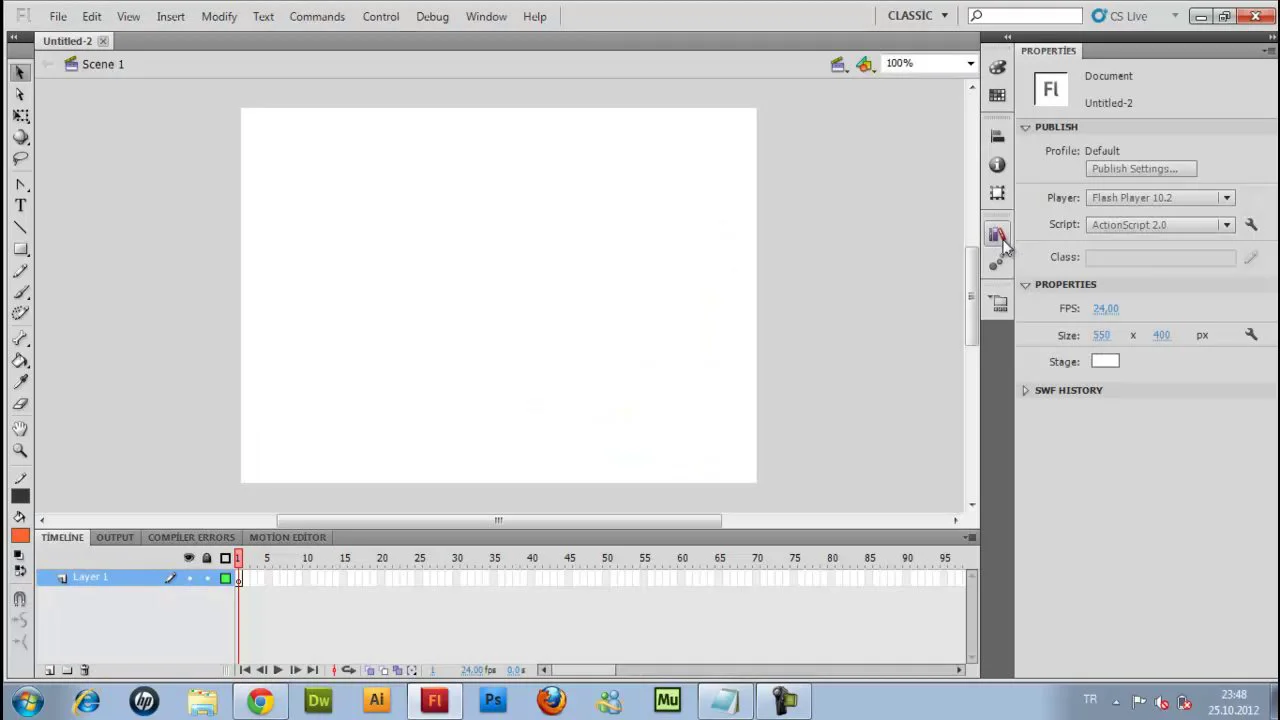
Task: Select the Brush tool
Action: point(20,293)
